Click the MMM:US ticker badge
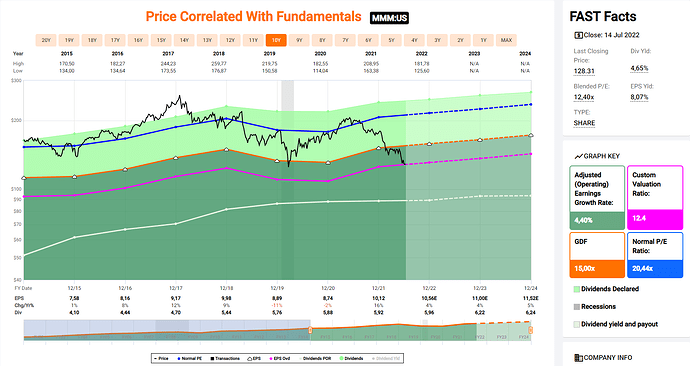690x366 pixels. (389, 18)
